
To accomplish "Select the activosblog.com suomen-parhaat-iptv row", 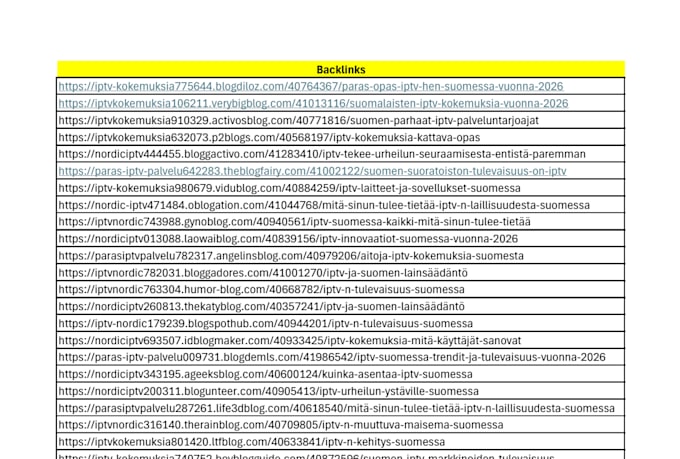I will coord(340,120).
